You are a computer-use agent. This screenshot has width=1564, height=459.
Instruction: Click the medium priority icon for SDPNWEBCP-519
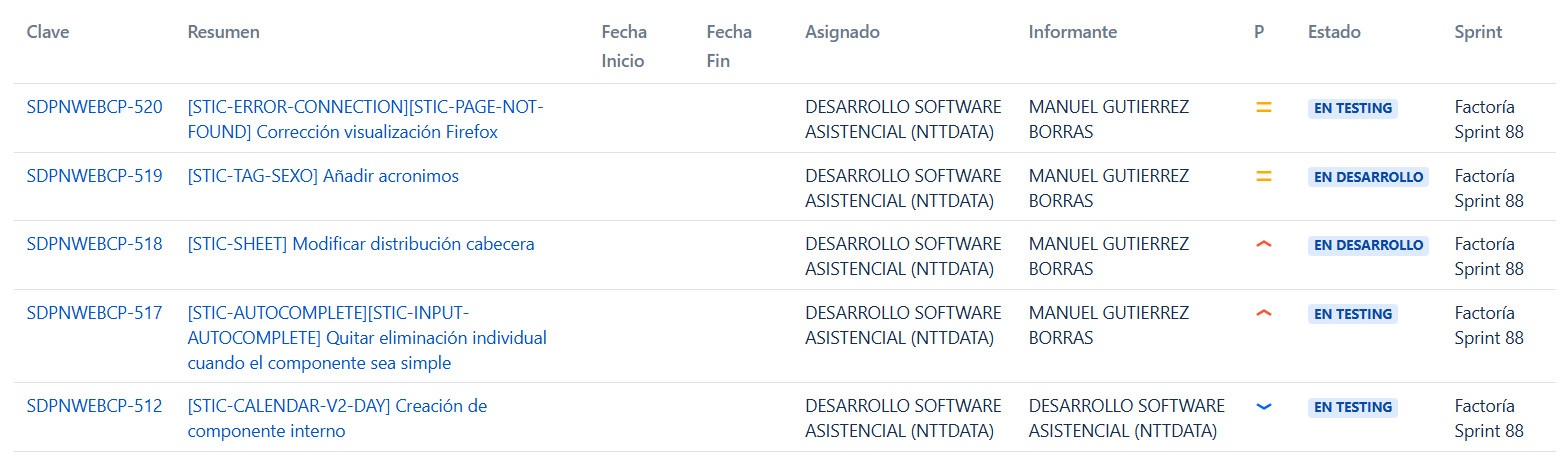click(1263, 176)
